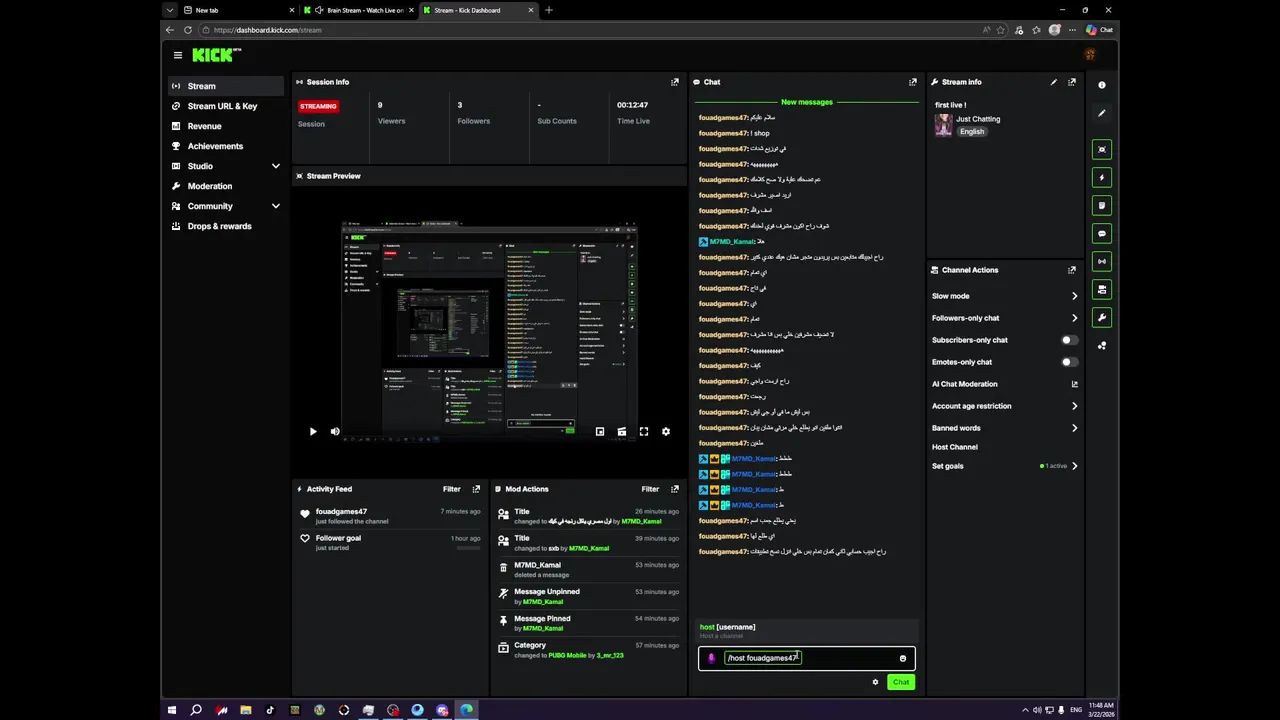Select host [username] command suggestion
1280x720 pixels.
coord(806,631)
